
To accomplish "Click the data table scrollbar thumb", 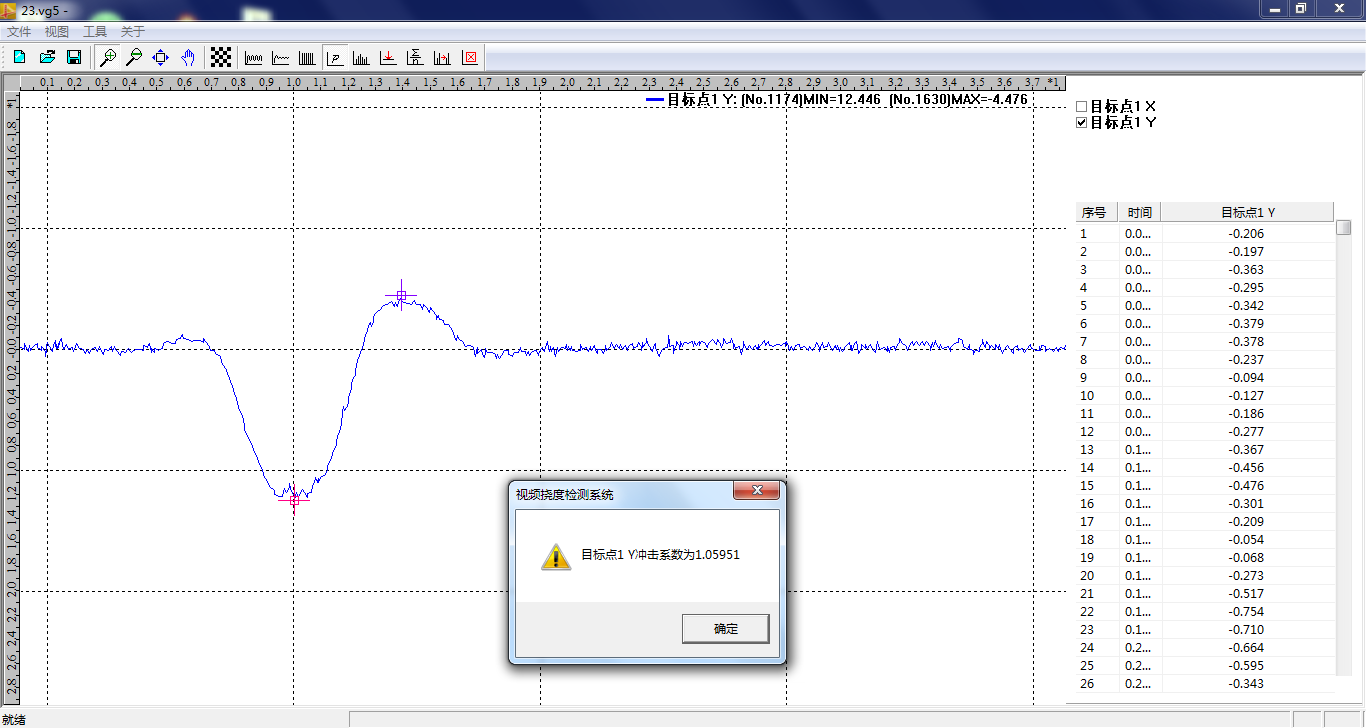I will pyautogui.click(x=1344, y=227).
